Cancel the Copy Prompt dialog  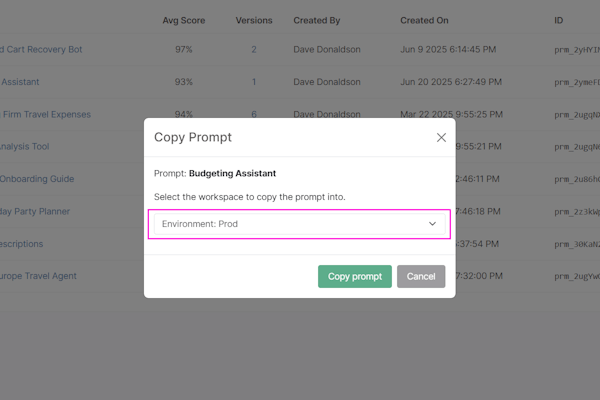[421, 276]
